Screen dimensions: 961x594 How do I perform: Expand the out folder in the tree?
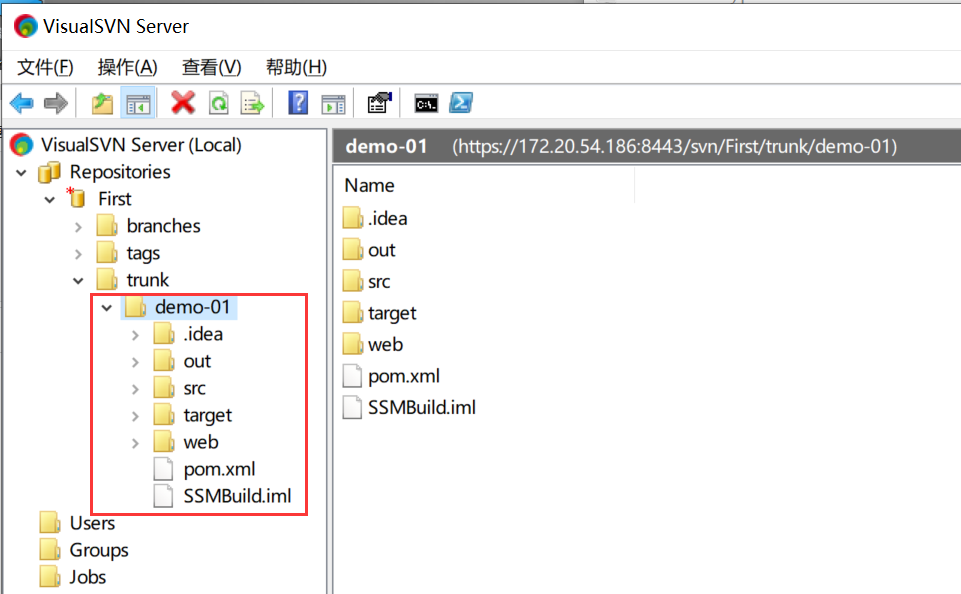point(135,362)
